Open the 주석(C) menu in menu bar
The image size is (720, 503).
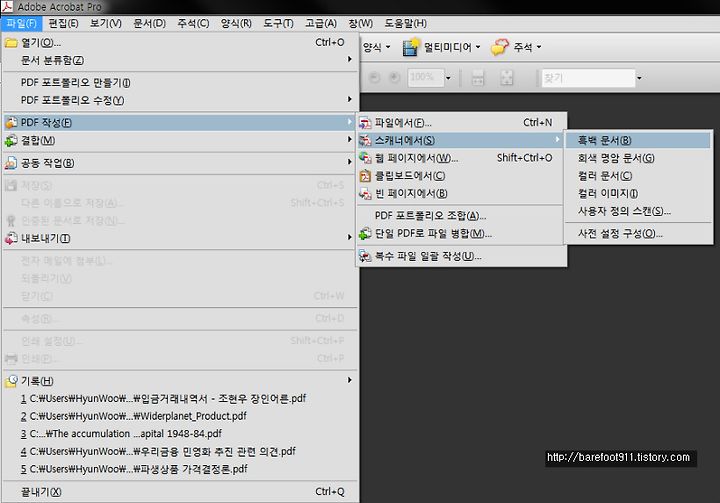click(193, 23)
